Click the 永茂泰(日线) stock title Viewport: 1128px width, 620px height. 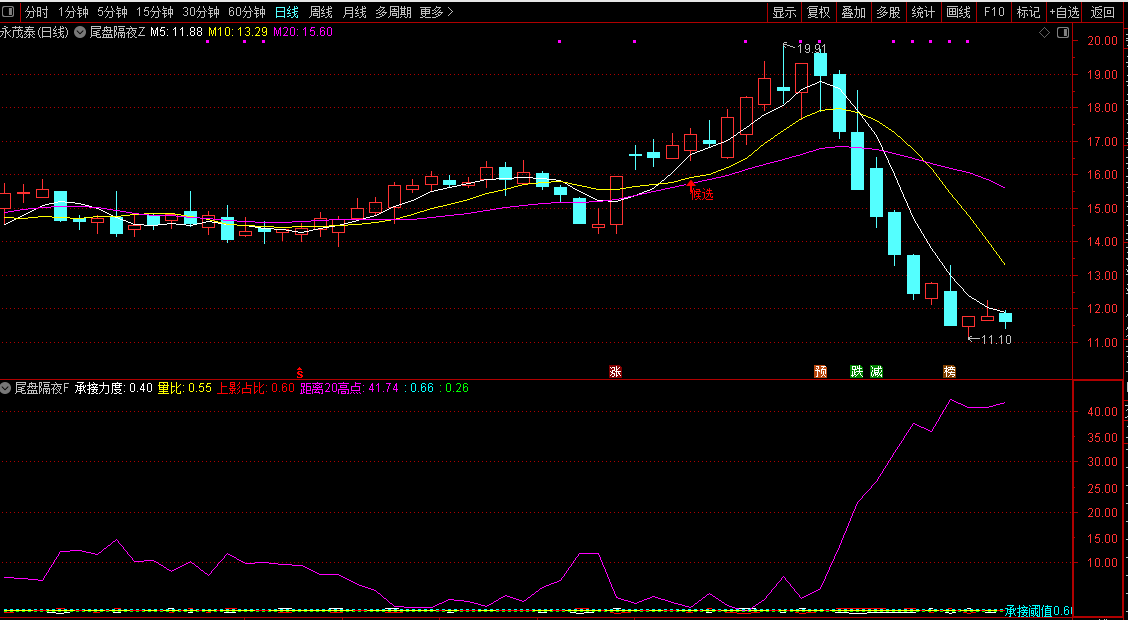point(35,32)
